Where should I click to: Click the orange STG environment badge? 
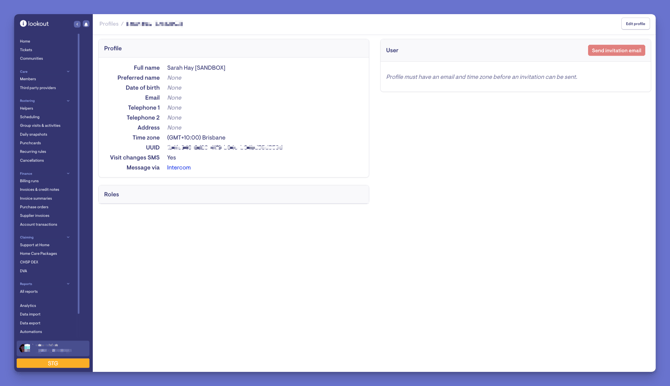click(x=53, y=363)
